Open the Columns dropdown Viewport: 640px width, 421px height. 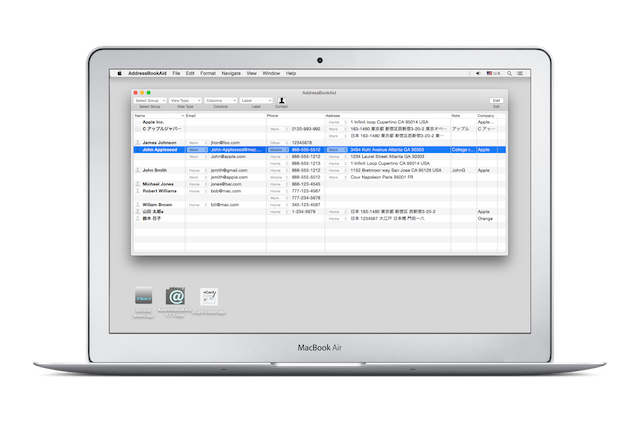click(221, 100)
